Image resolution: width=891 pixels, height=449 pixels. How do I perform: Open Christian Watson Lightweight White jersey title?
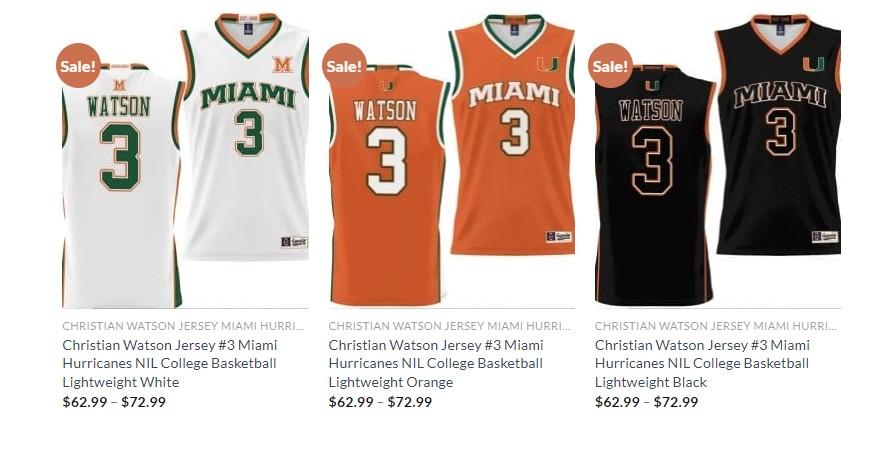[170, 363]
